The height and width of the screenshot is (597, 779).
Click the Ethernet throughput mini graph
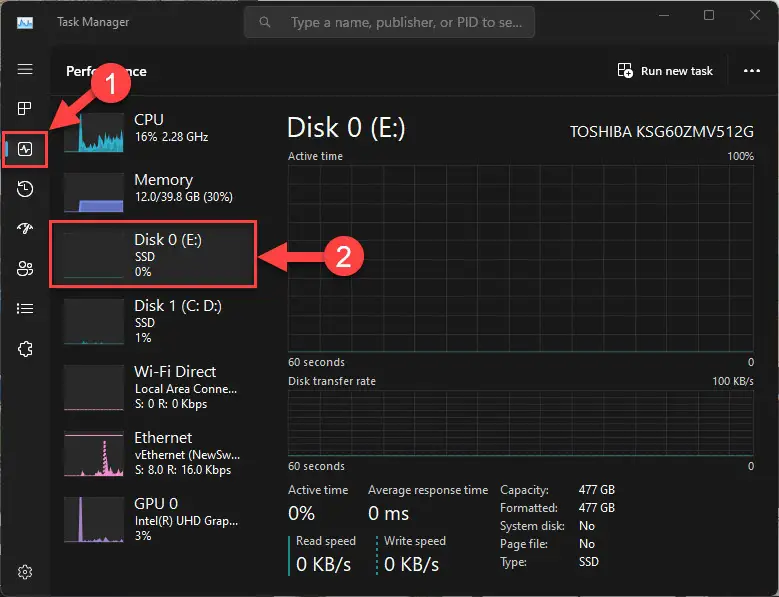[94, 453]
